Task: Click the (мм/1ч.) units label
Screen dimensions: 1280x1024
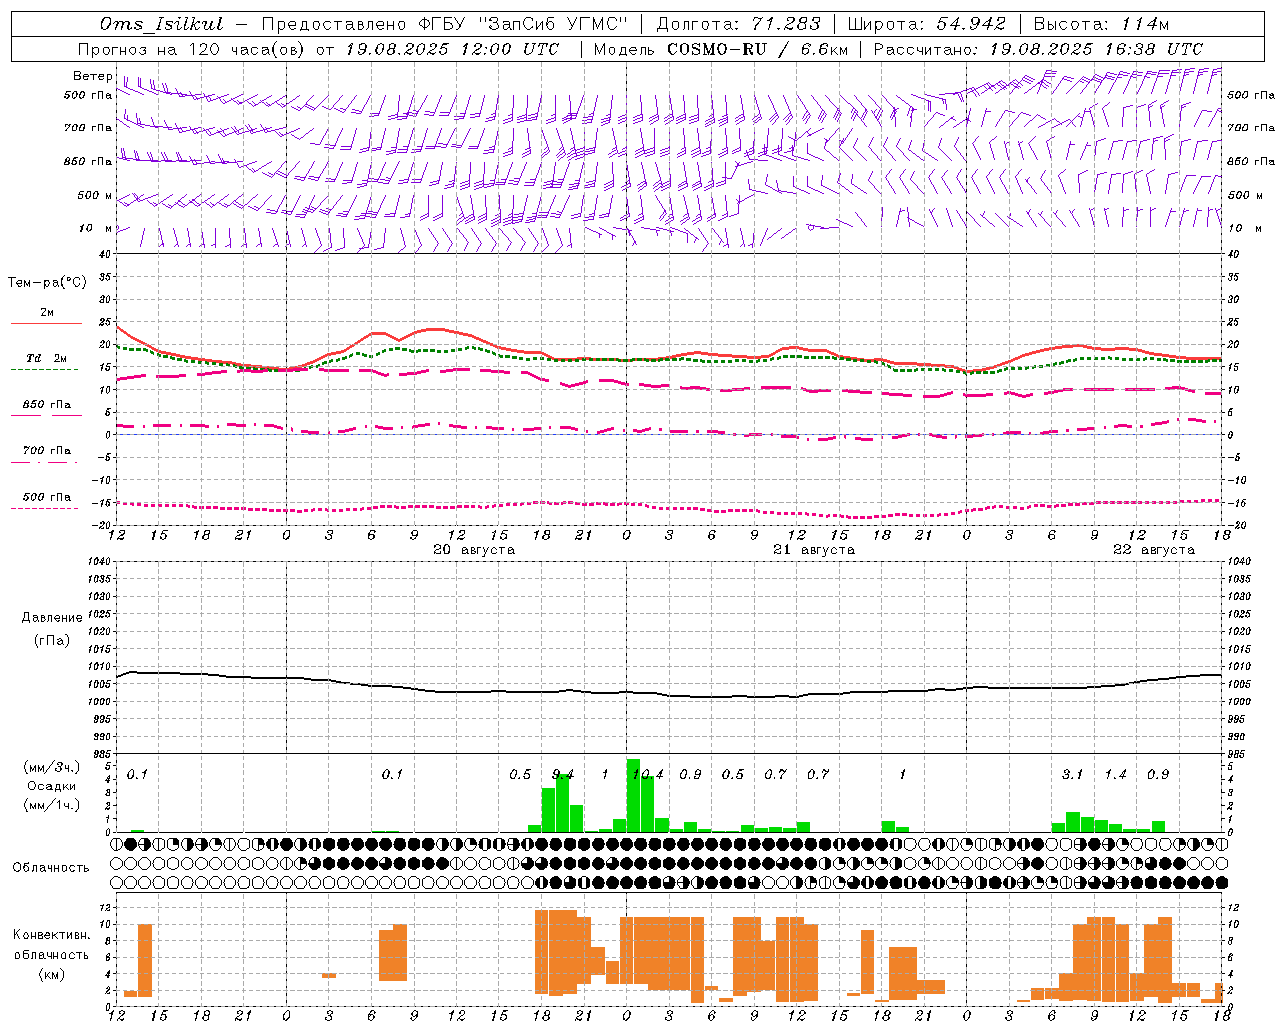Action: [x=51, y=805]
